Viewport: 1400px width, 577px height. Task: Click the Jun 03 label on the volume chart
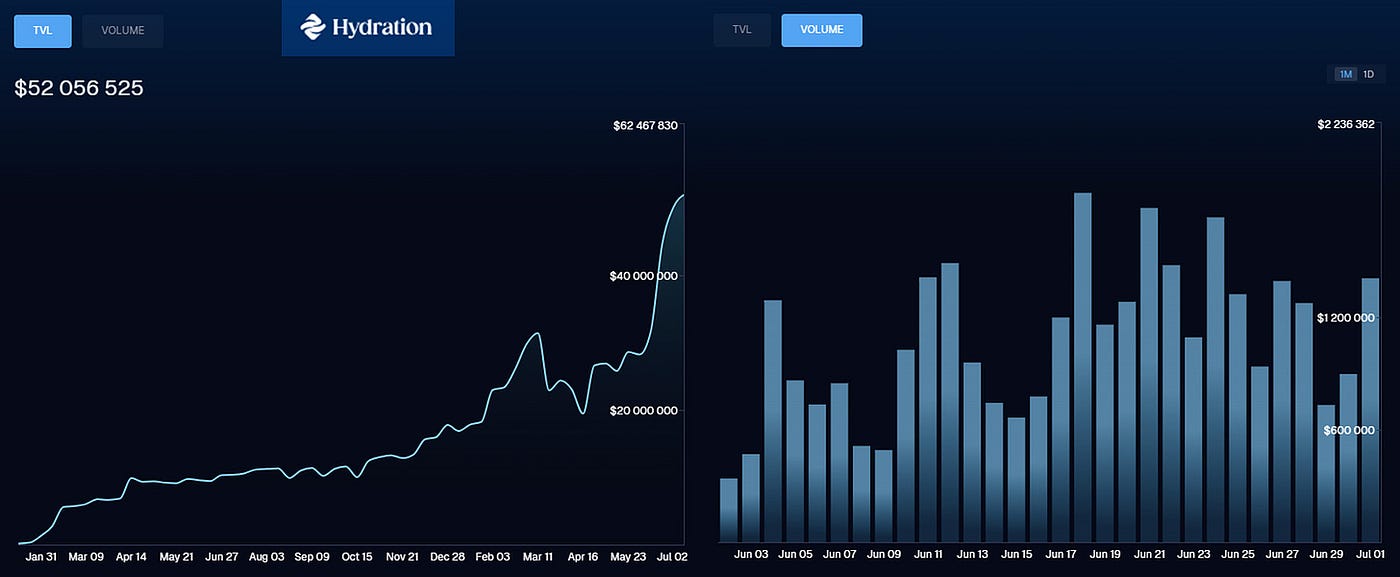point(751,553)
